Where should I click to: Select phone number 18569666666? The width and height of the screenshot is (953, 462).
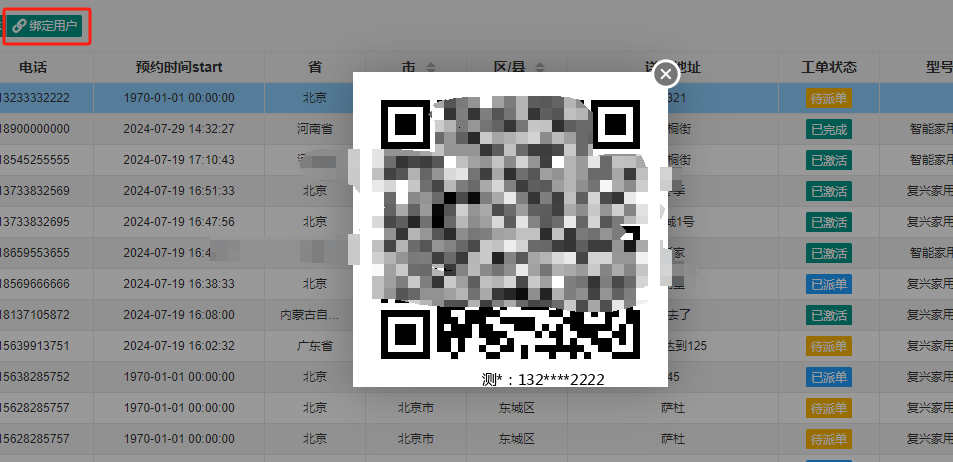[x=35, y=284]
